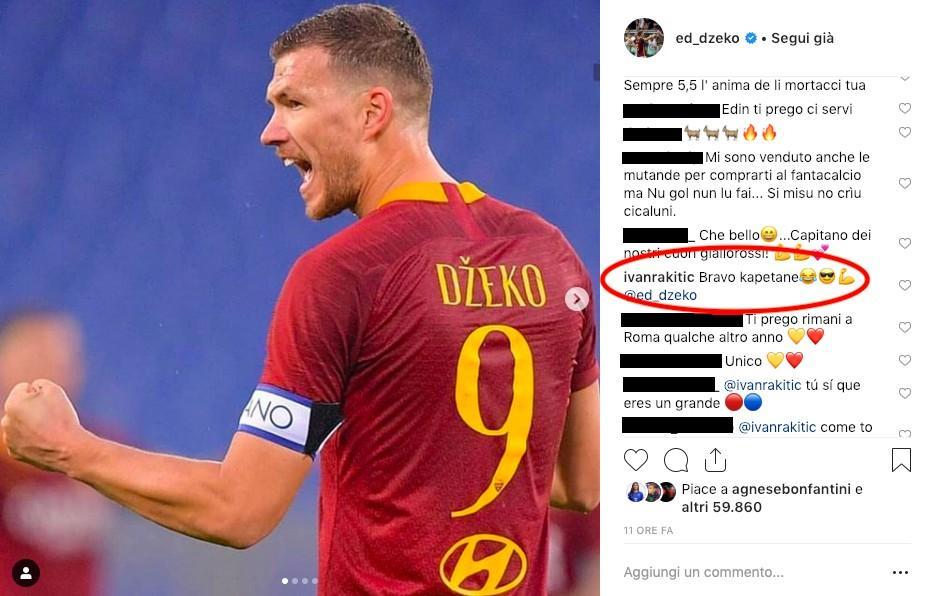Like the post with heart icon
Image resolution: width=932 pixels, height=596 pixels.
pos(635,460)
